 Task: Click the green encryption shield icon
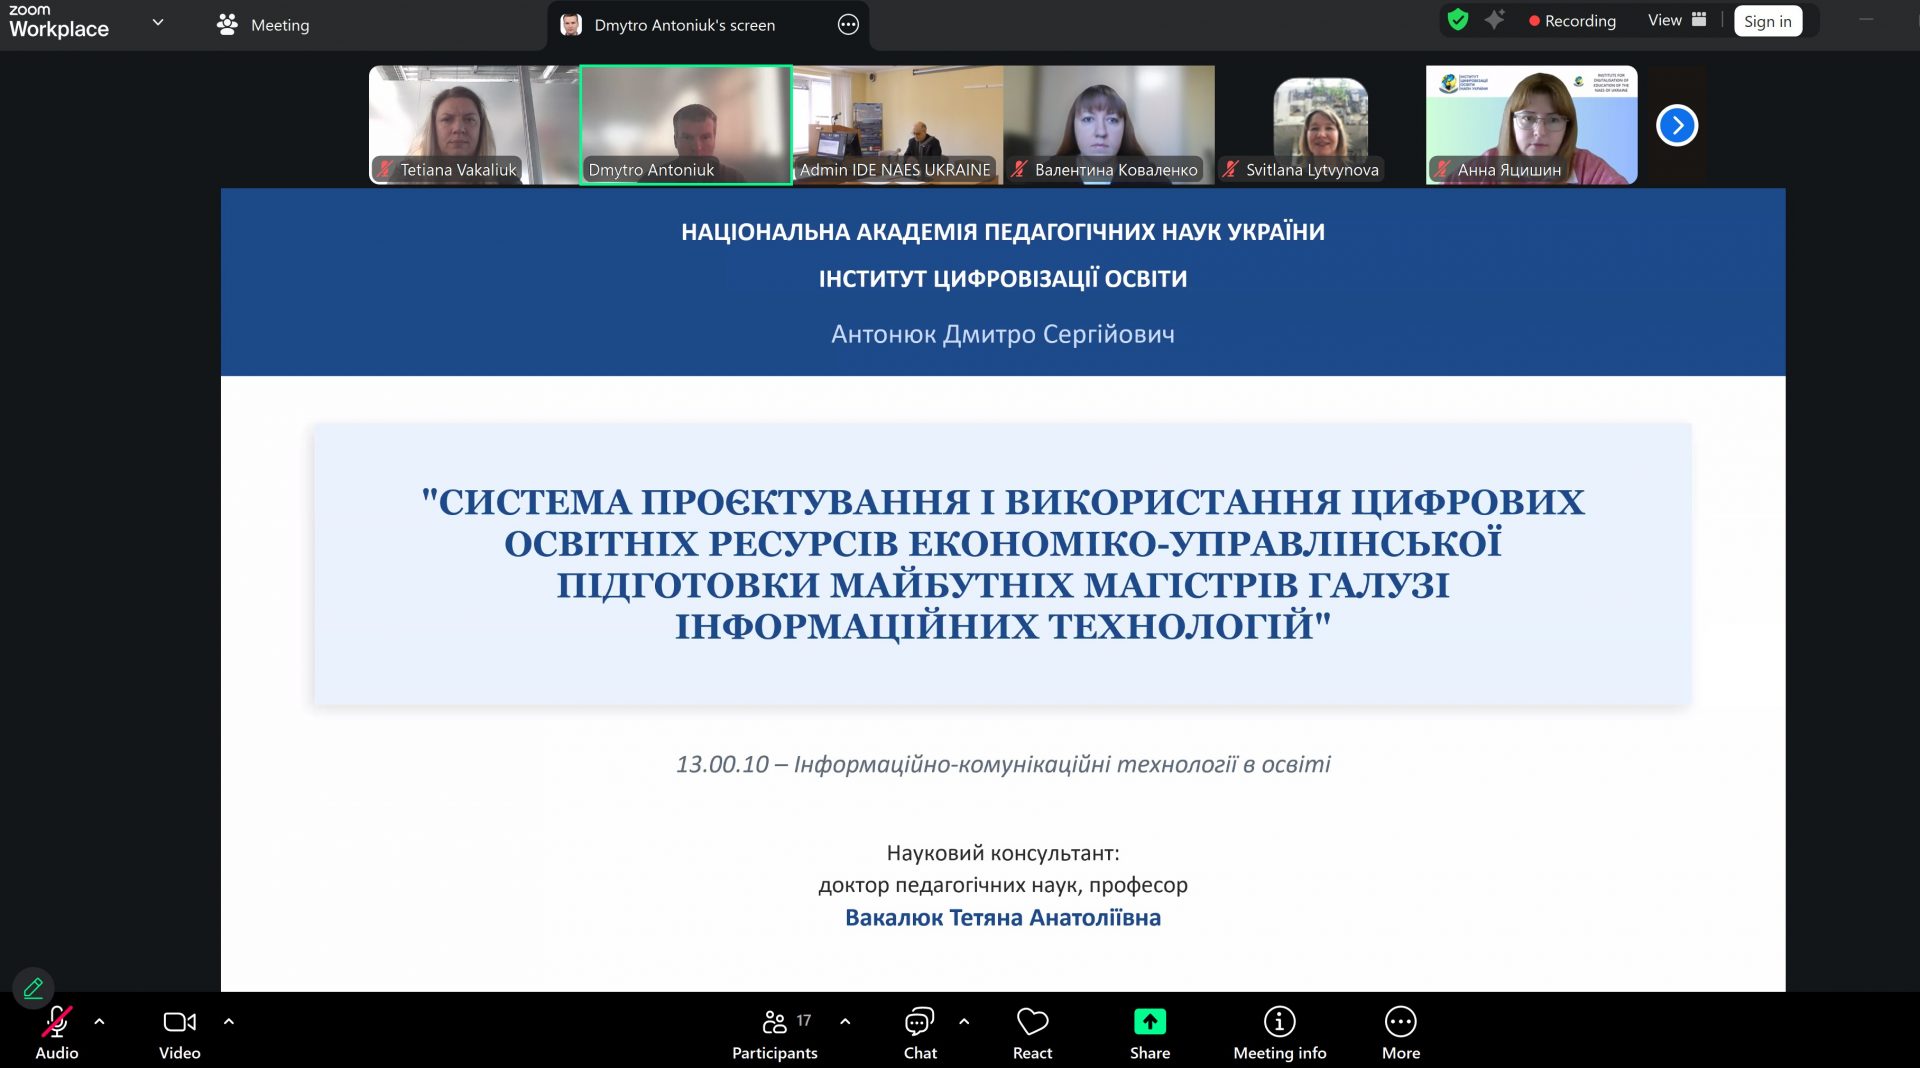tap(1458, 20)
